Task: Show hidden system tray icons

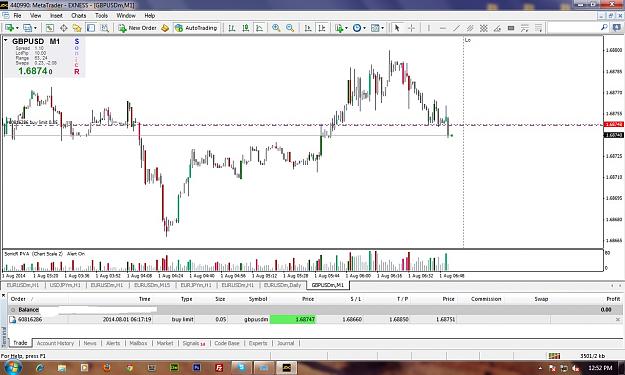Action: [540, 367]
